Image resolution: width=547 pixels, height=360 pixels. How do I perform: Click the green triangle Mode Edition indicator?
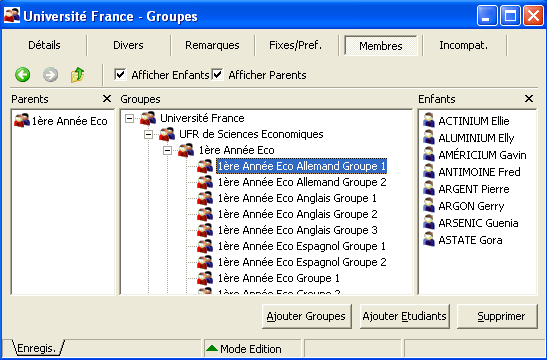tap(212, 348)
